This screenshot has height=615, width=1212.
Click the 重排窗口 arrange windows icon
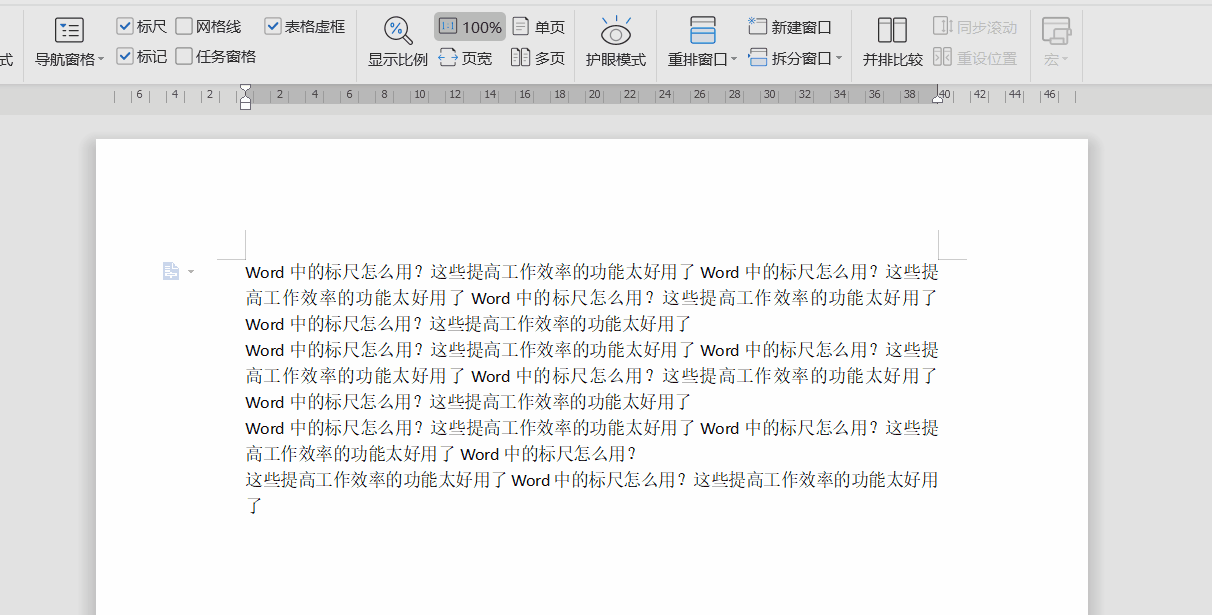coord(703,30)
